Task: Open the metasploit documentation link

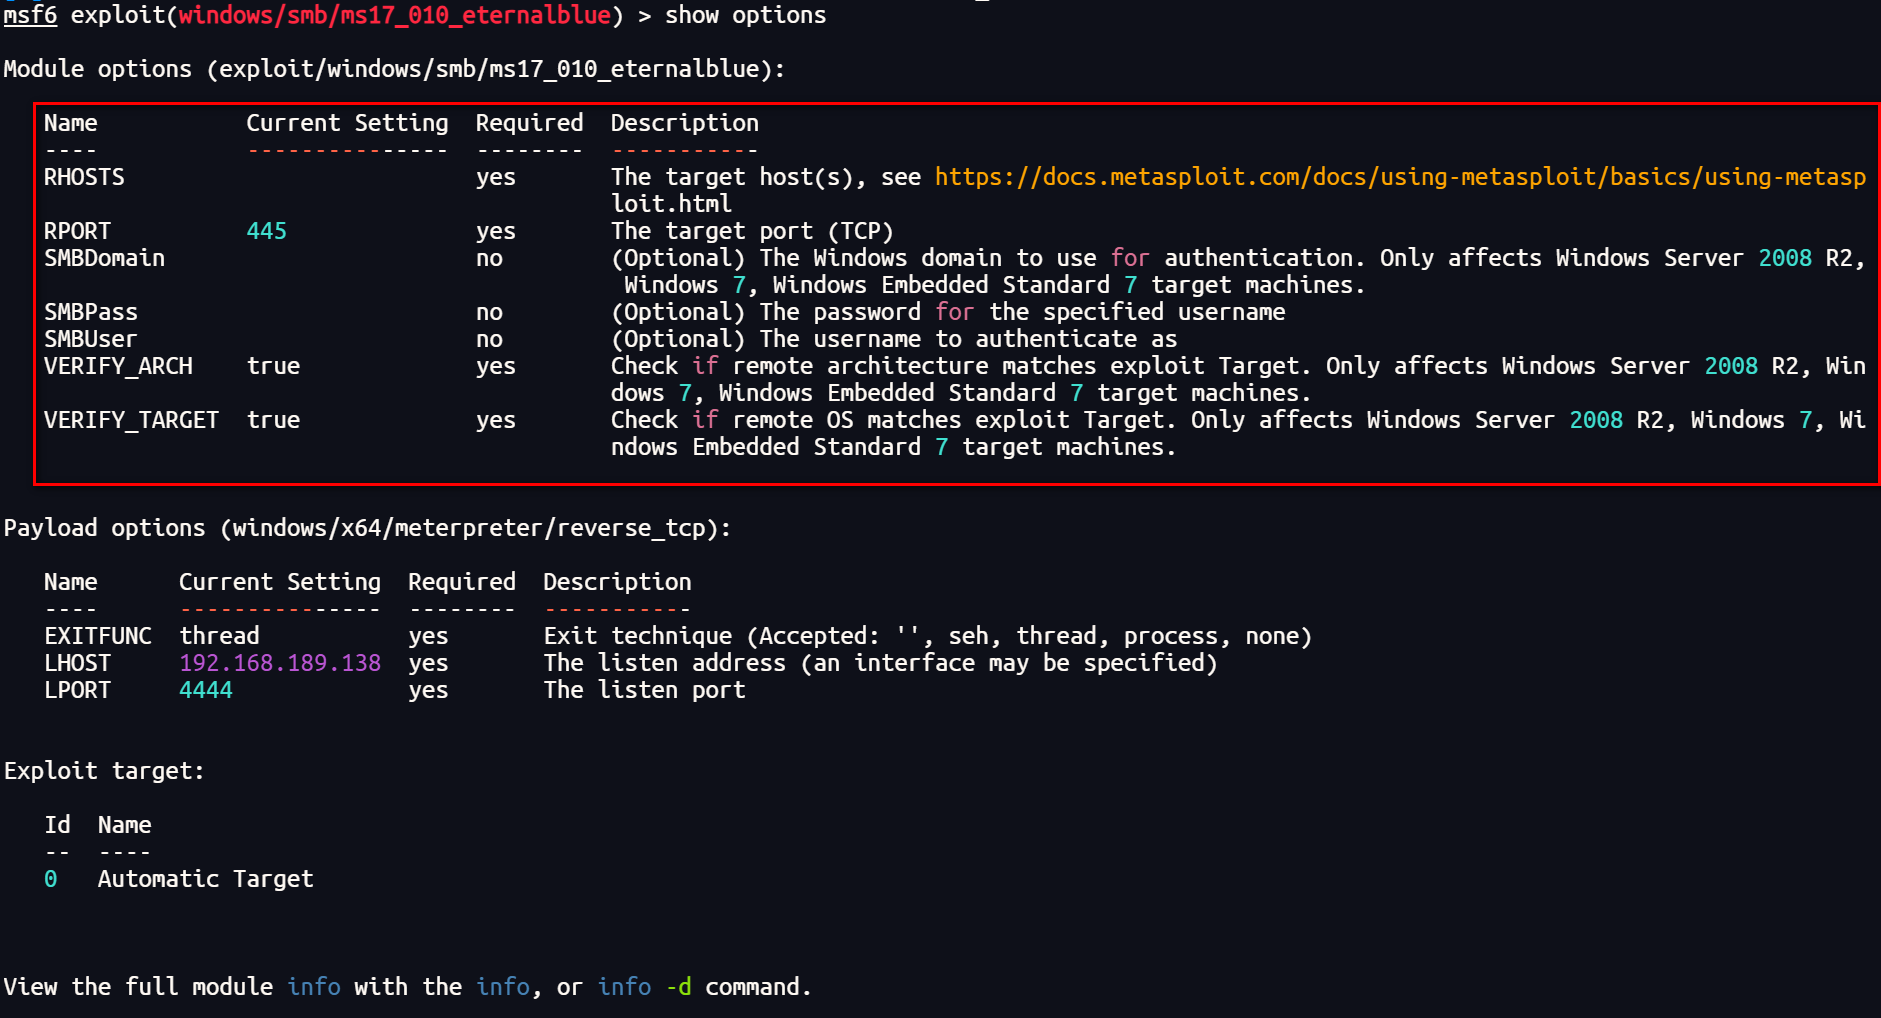Action: coord(1400,177)
